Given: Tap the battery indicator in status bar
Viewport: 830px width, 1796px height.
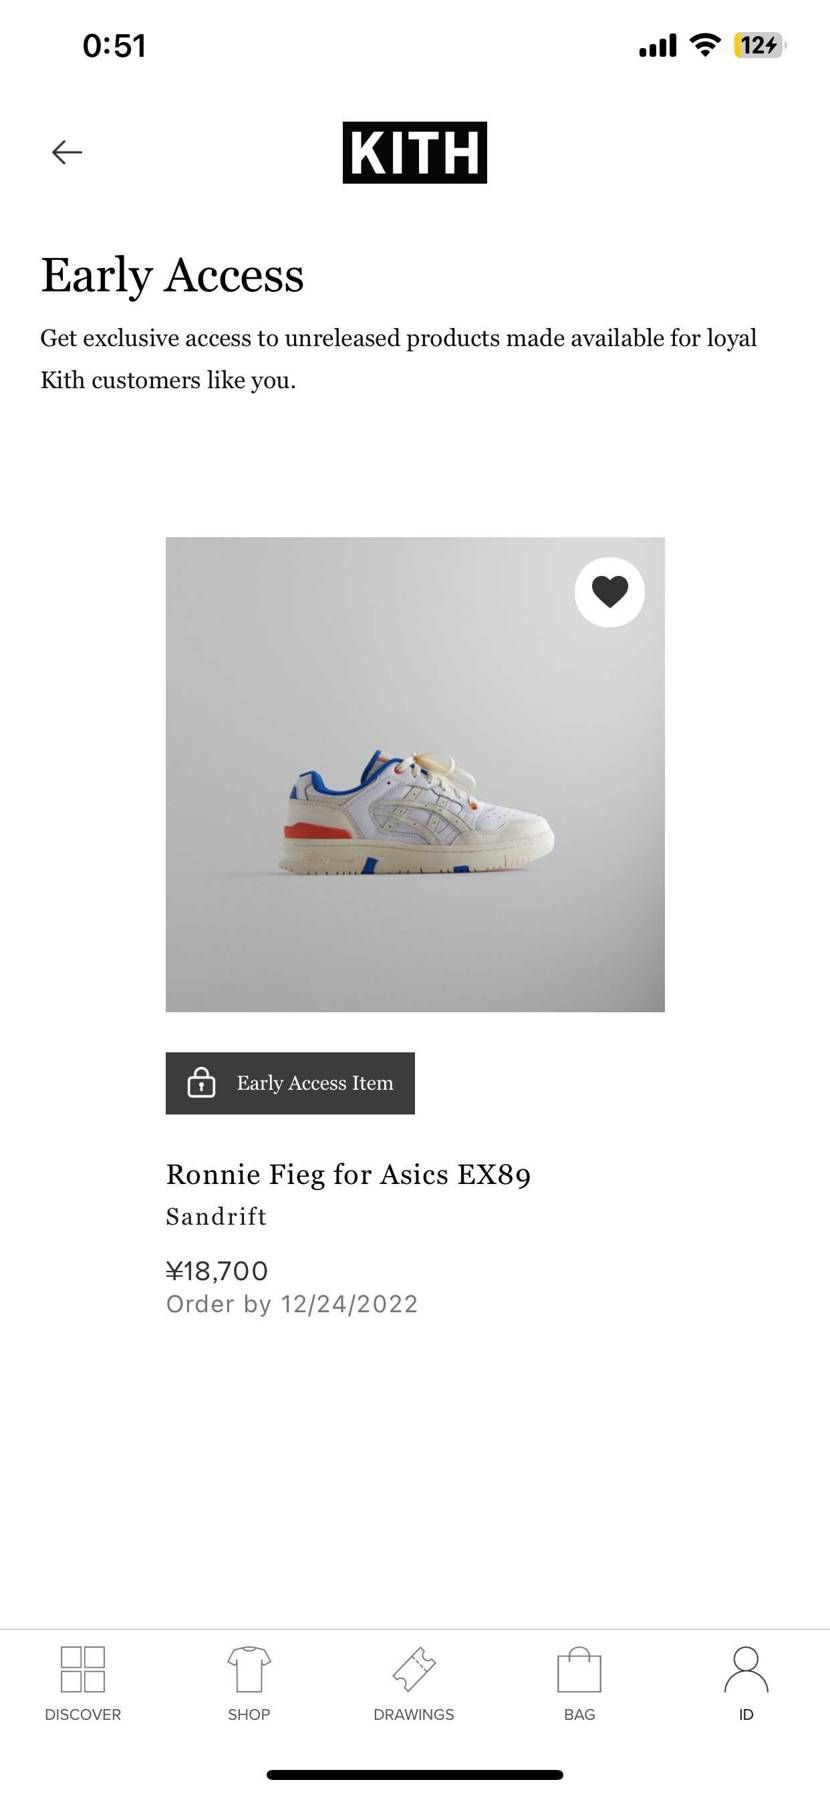Looking at the screenshot, I should click(x=759, y=45).
